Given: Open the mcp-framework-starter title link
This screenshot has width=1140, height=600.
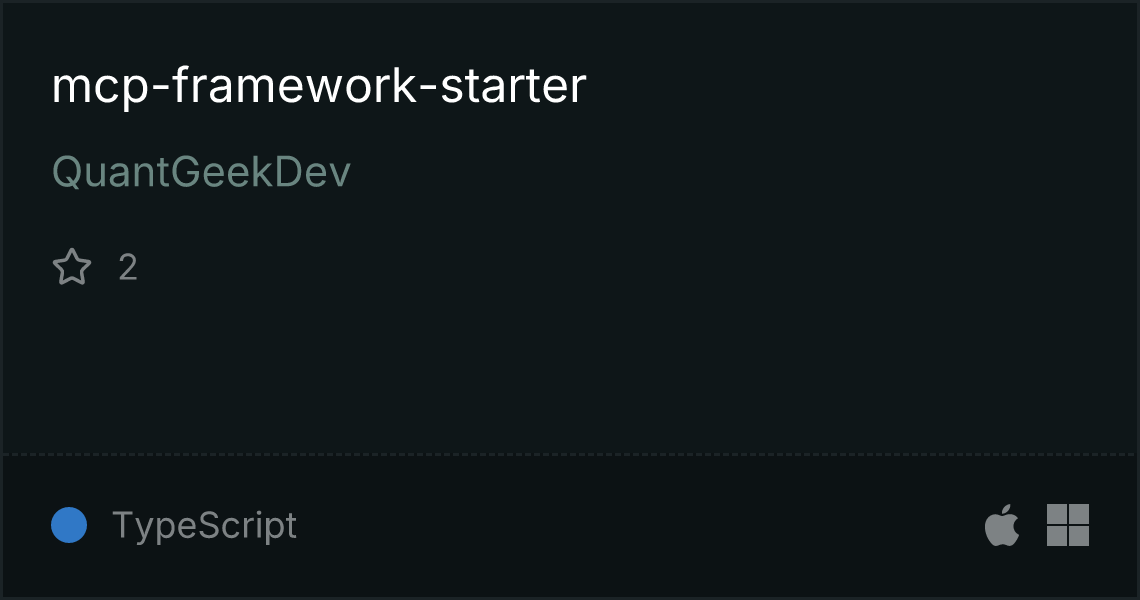Looking at the screenshot, I should pyautogui.click(x=318, y=86).
